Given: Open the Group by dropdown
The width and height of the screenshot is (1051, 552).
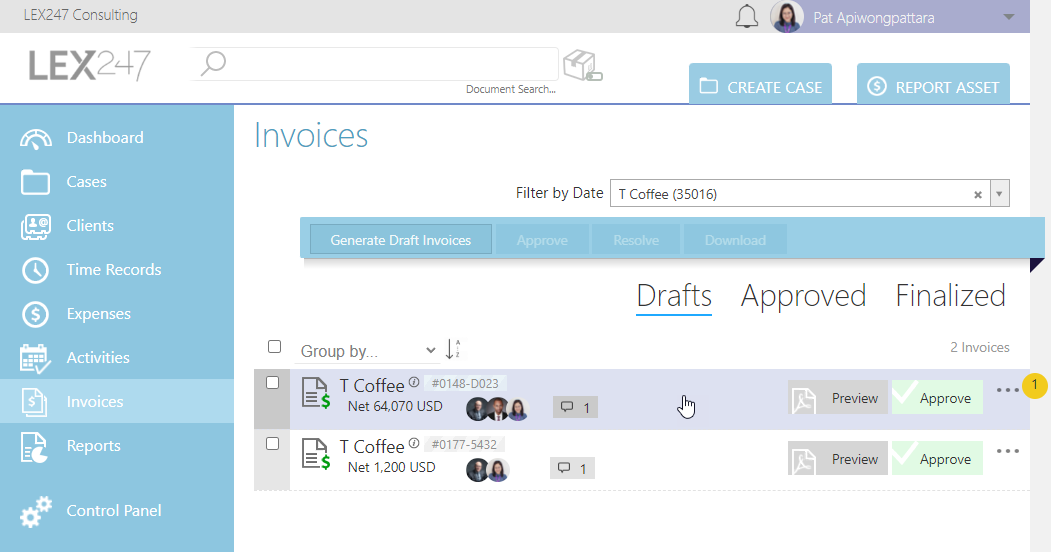Looking at the screenshot, I should [x=367, y=351].
